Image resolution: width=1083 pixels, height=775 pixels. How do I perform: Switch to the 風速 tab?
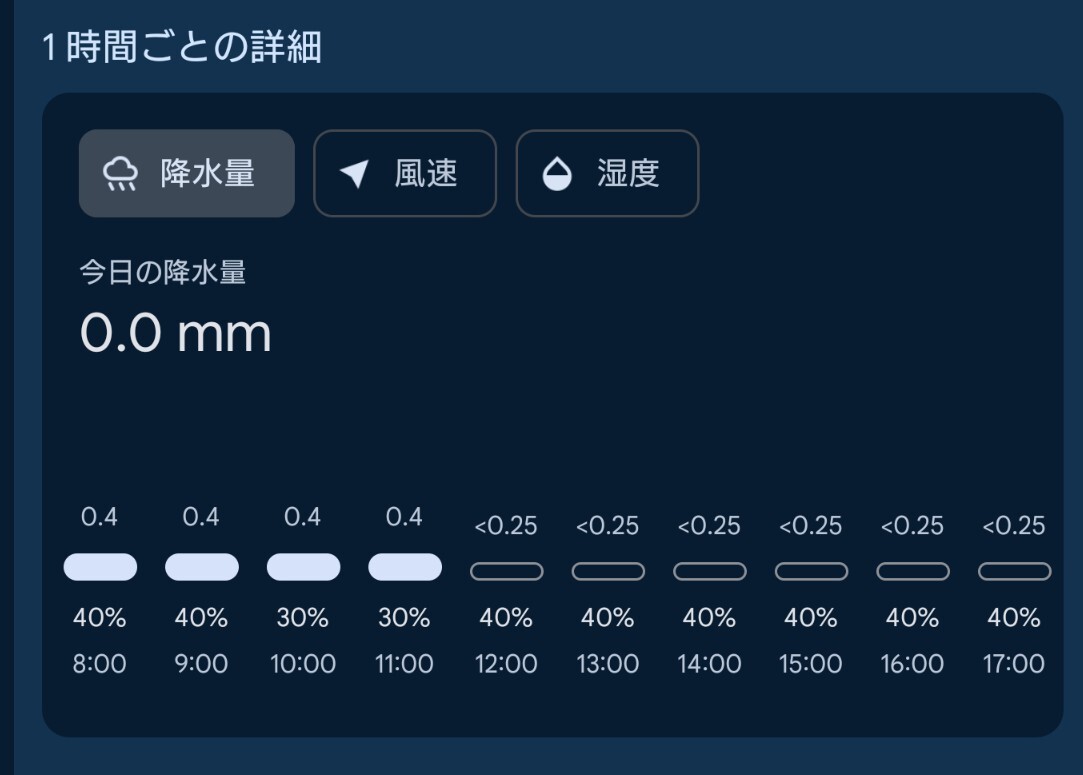tap(405, 174)
